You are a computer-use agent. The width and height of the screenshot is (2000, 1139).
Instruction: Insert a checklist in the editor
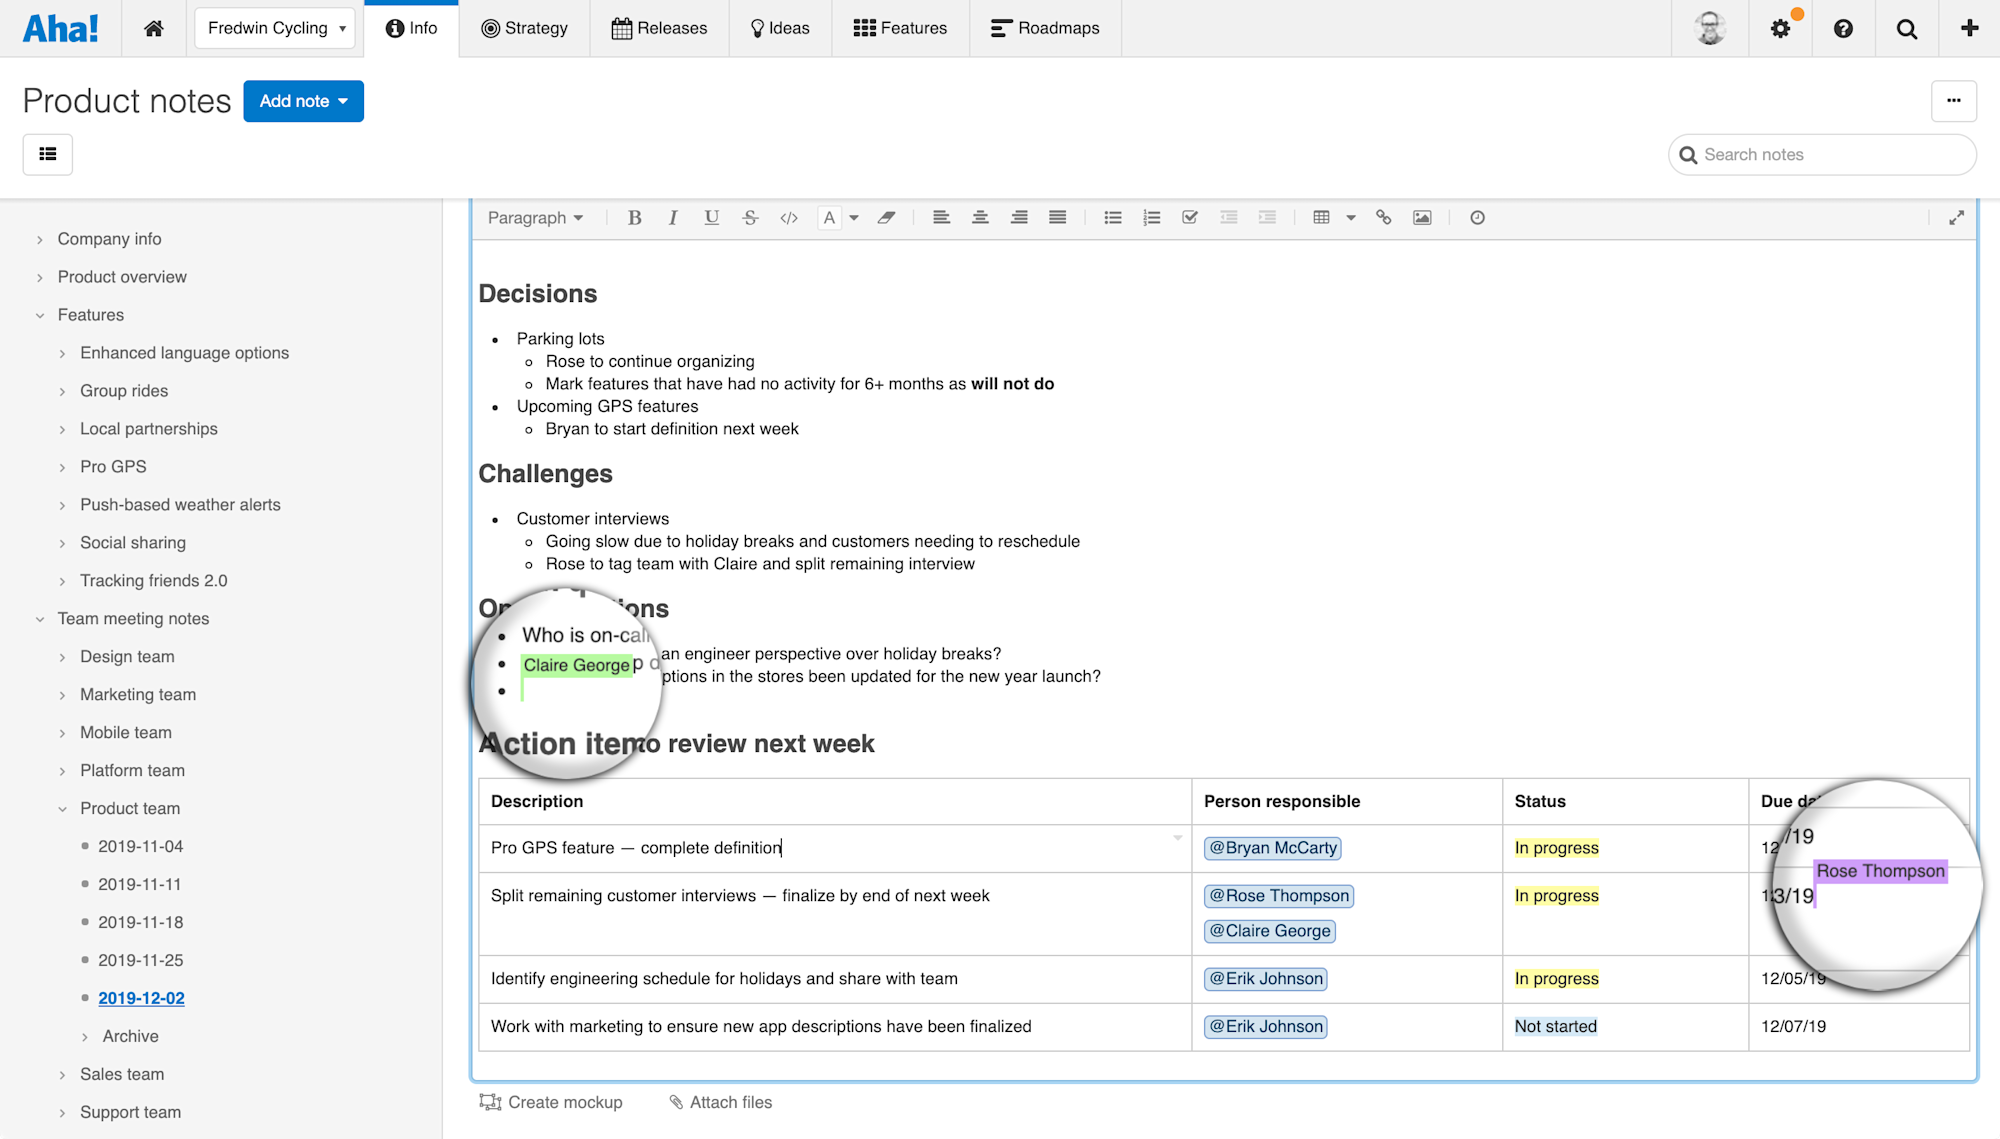click(1189, 217)
